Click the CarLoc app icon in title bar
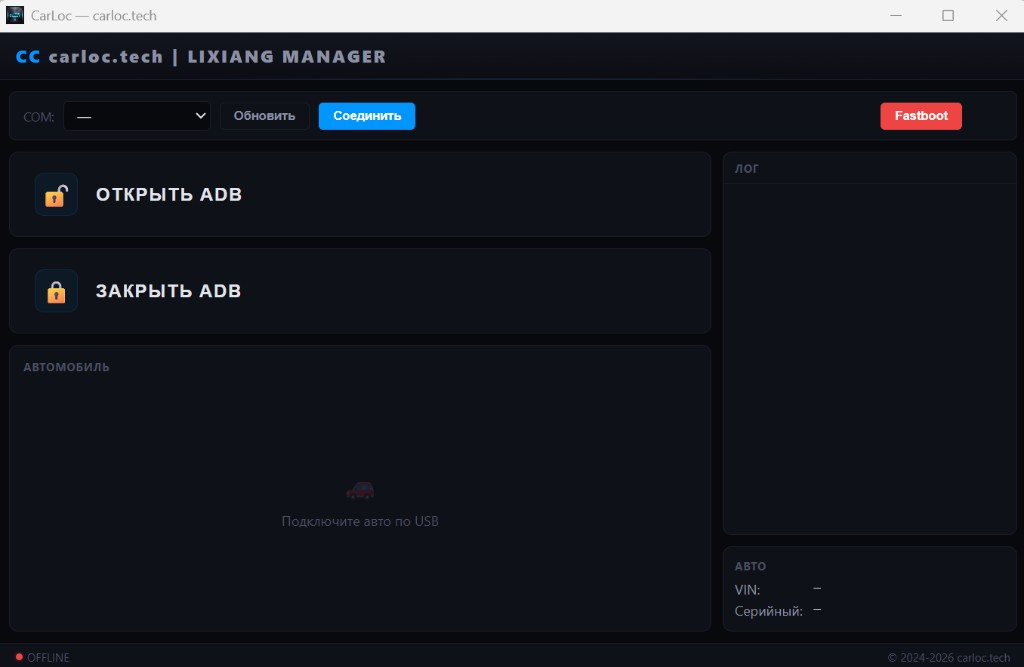Viewport: 1024px width, 667px height. click(15, 15)
